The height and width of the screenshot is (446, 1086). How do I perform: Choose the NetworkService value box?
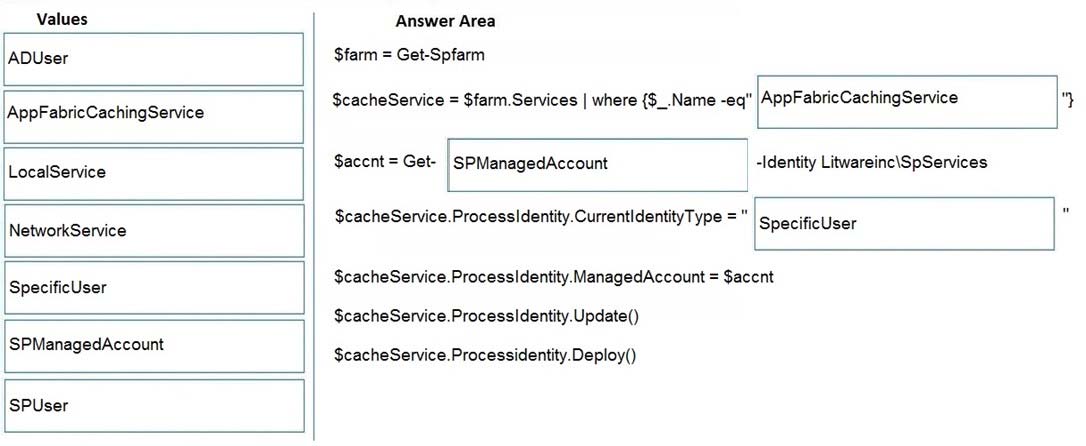click(x=153, y=231)
